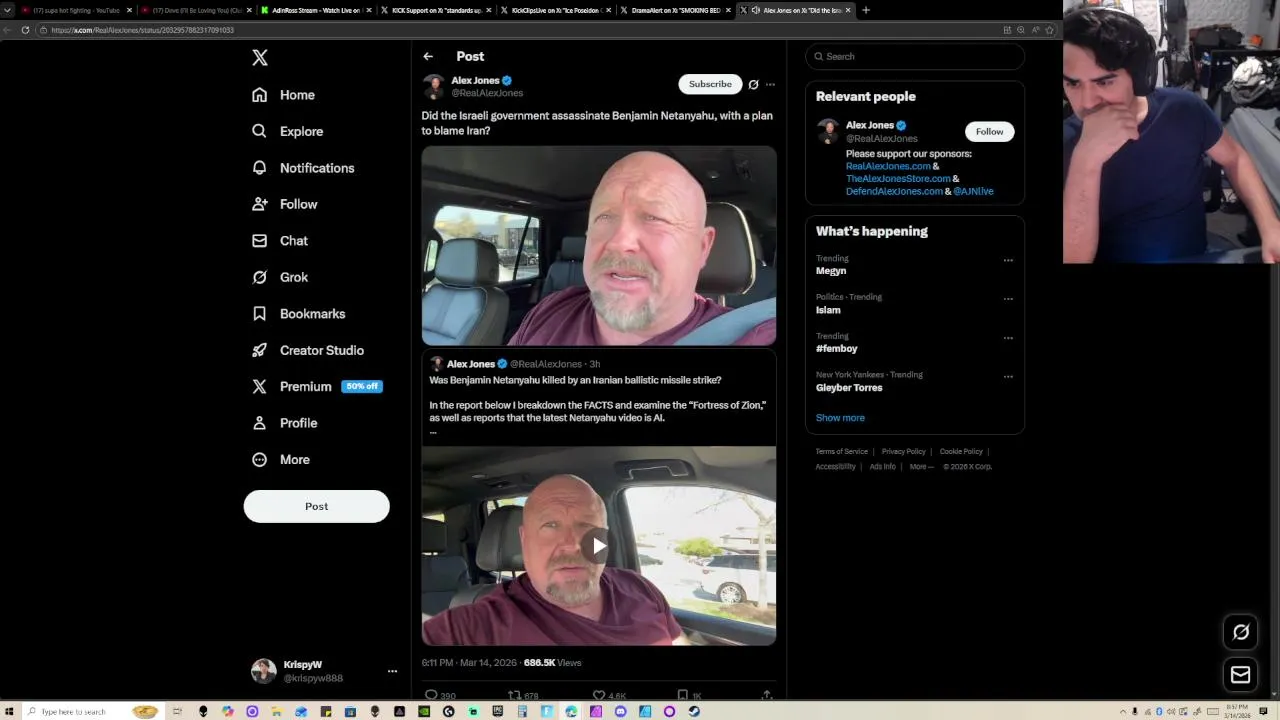Image resolution: width=1280 pixels, height=720 pixels.
Task: Open the post's three-dot options menu
Action: 770,85
